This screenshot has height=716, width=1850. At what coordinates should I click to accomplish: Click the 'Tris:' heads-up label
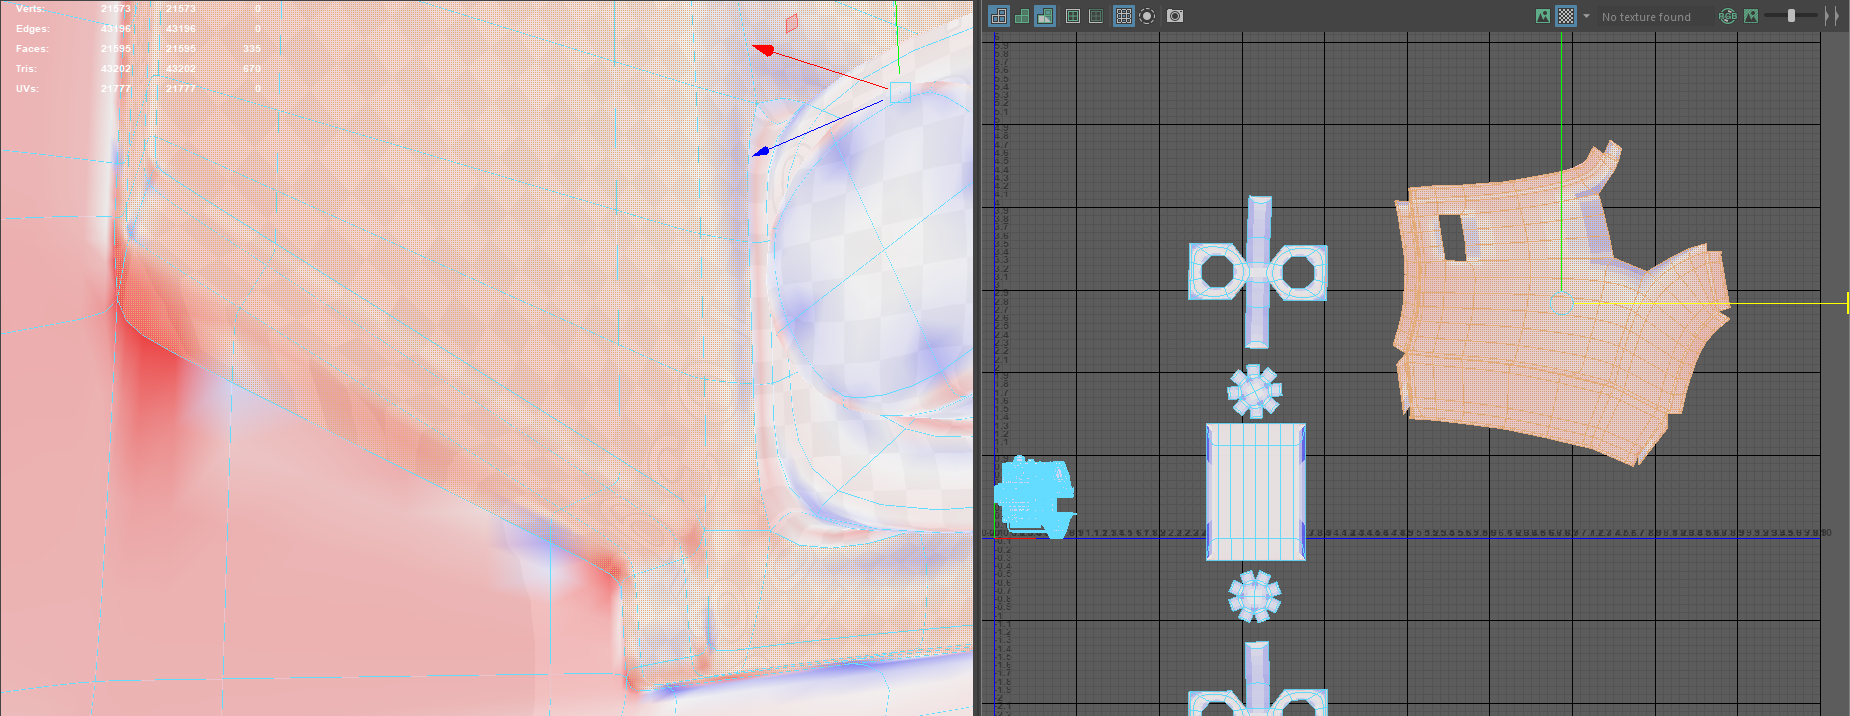[x=26, y=69]
